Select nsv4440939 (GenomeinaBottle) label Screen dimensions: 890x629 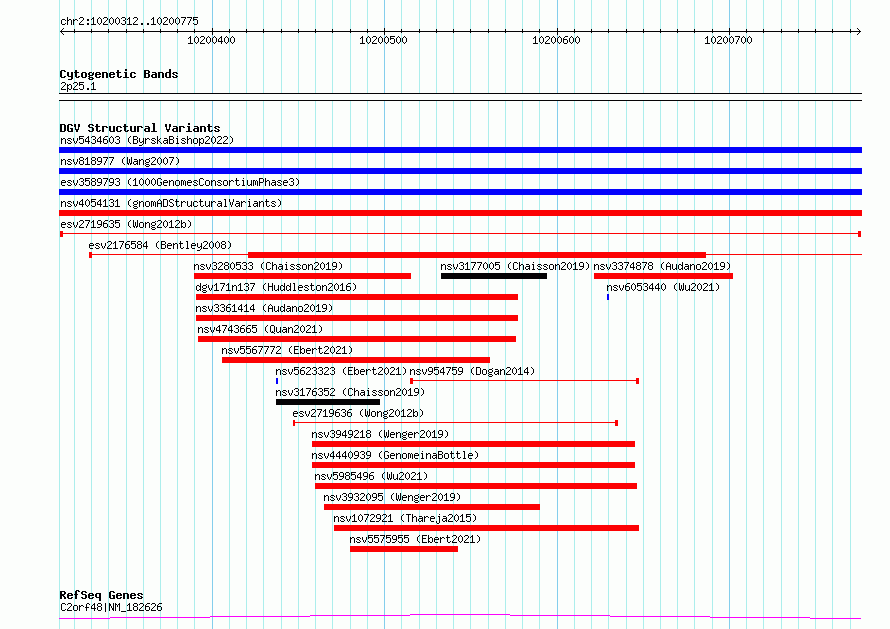(395, 455)
